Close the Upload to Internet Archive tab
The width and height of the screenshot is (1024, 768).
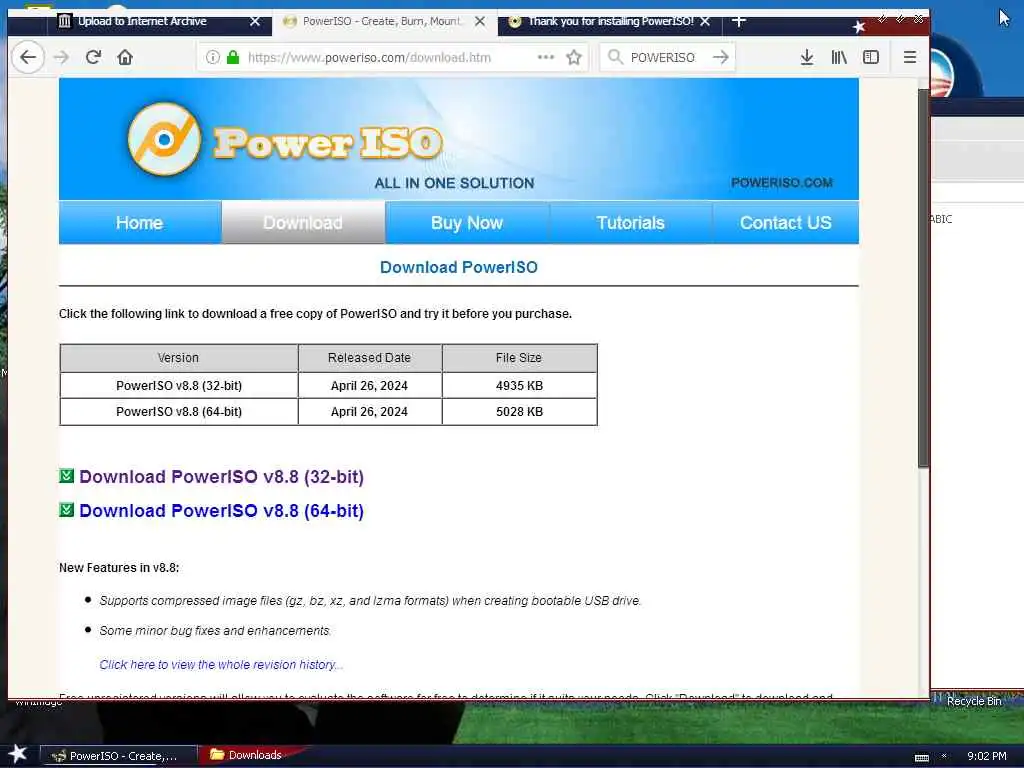(255, 22)
